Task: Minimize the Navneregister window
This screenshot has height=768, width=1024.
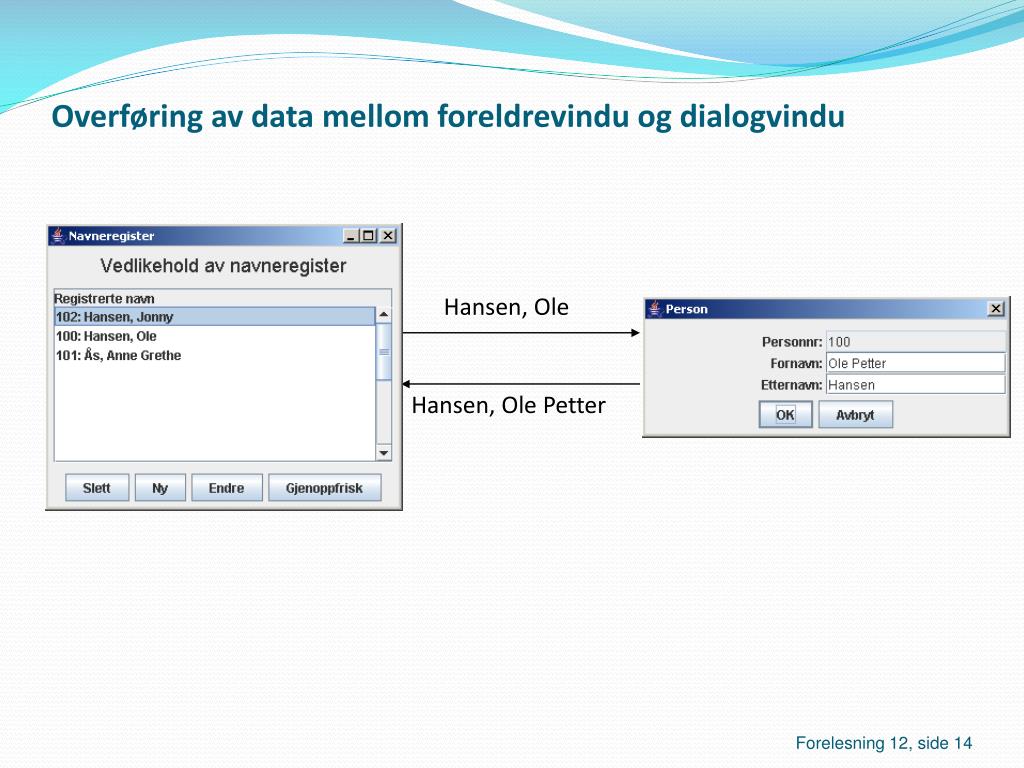Action: pos(351,236)
